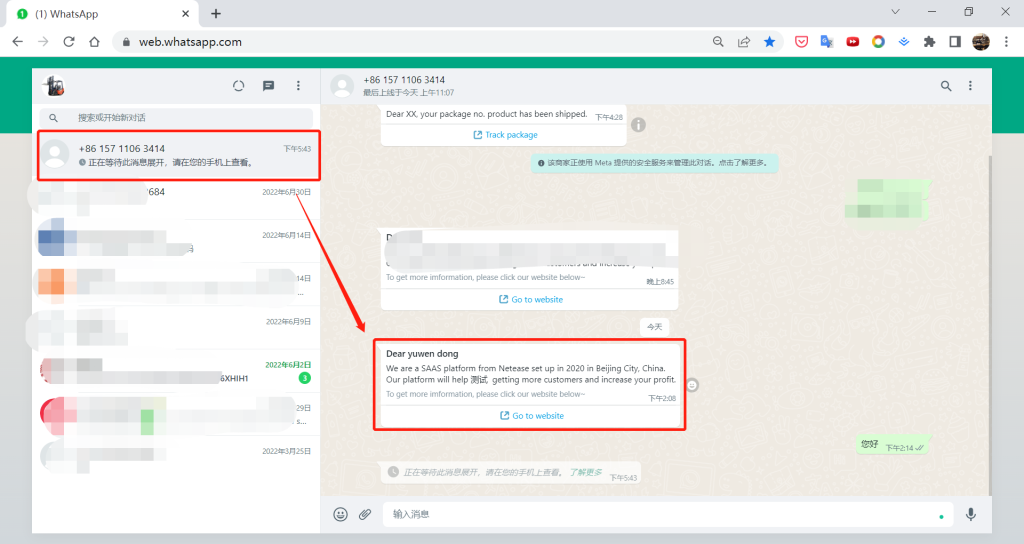This screenshot has height=544, width=1024.
Task: Open the Chrome extensions puzzle icon
Action: tap(929, 42)
